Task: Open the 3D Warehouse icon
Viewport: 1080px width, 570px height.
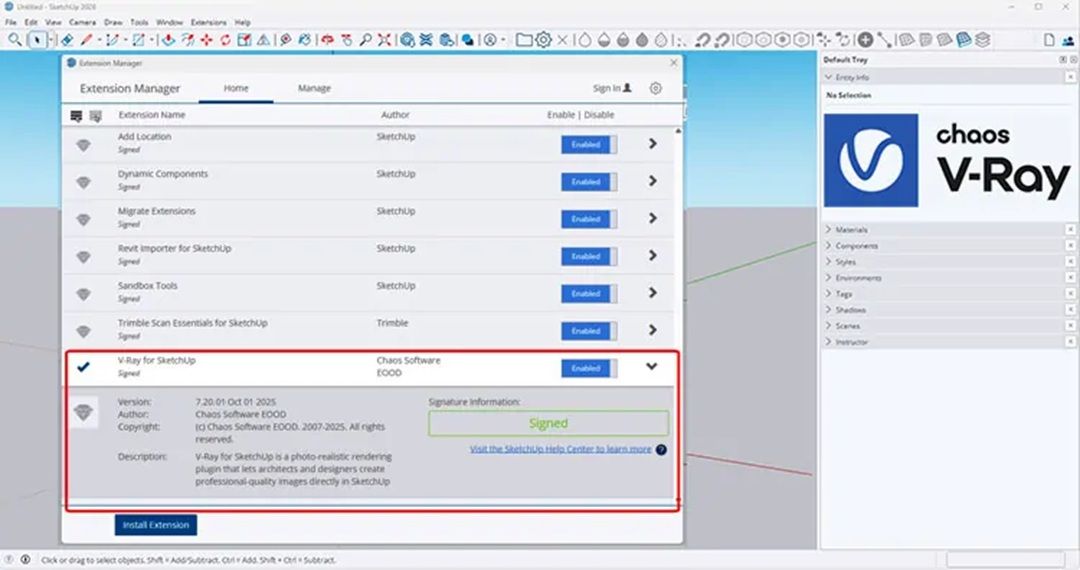Action: pos(407,40)
